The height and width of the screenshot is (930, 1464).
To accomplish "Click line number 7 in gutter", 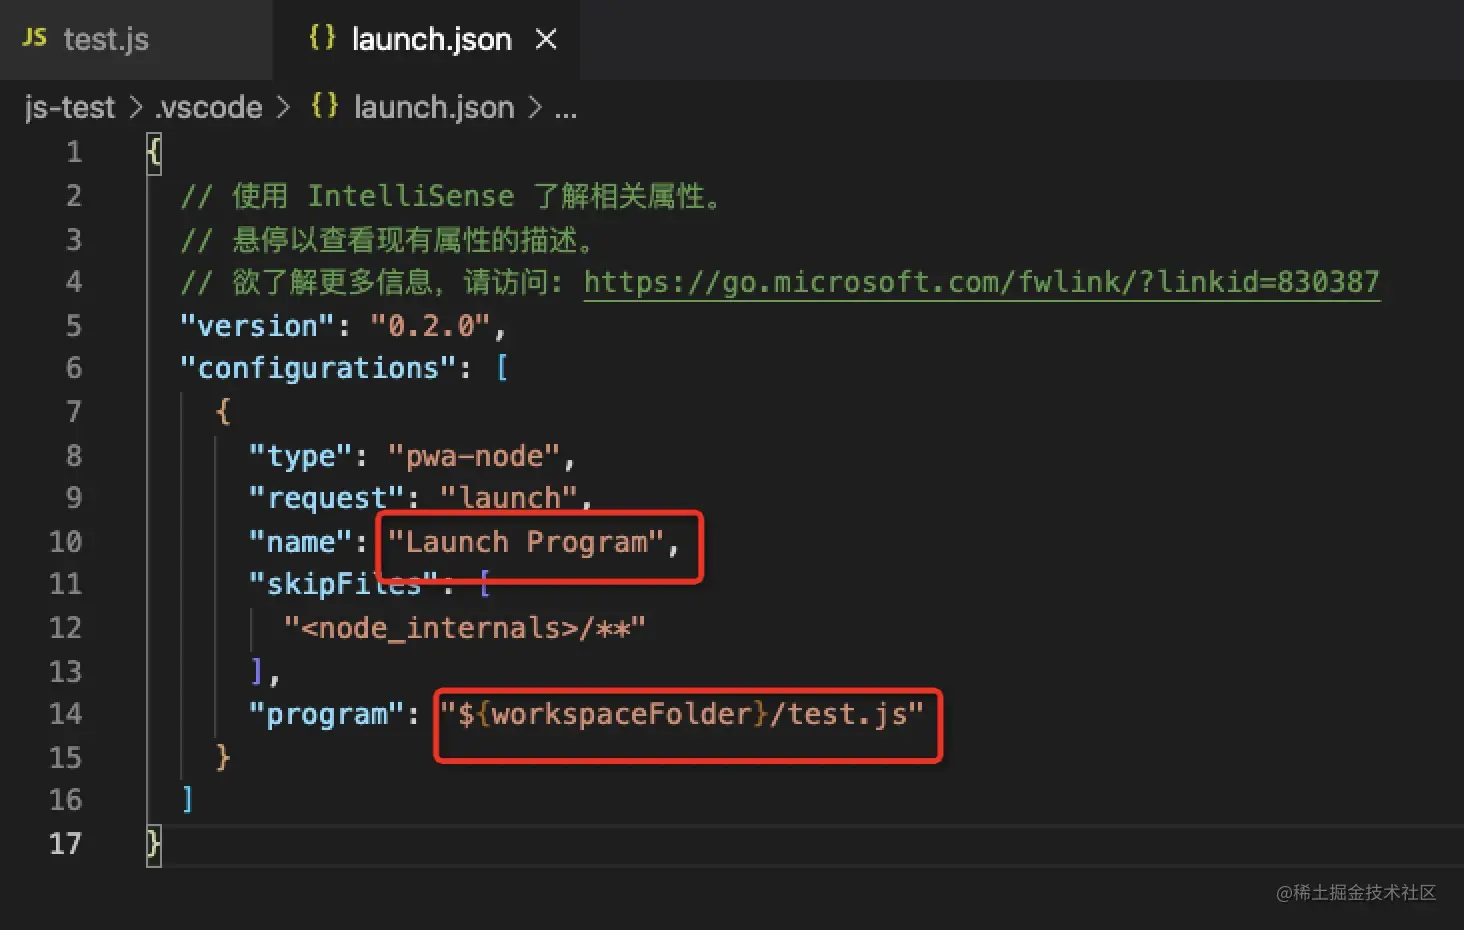I will 74,412.
